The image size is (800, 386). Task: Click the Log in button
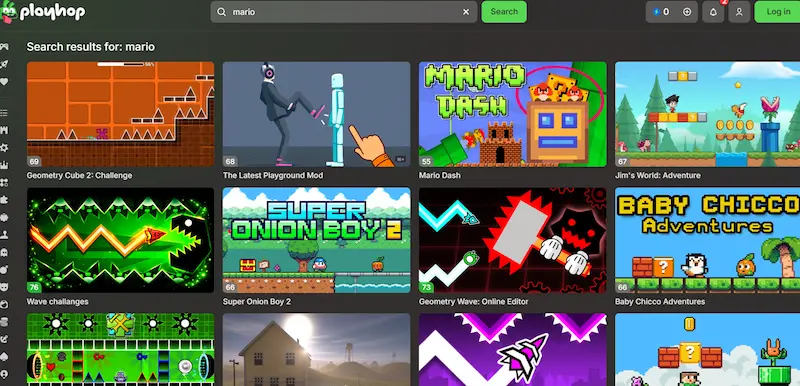[778, 12]
